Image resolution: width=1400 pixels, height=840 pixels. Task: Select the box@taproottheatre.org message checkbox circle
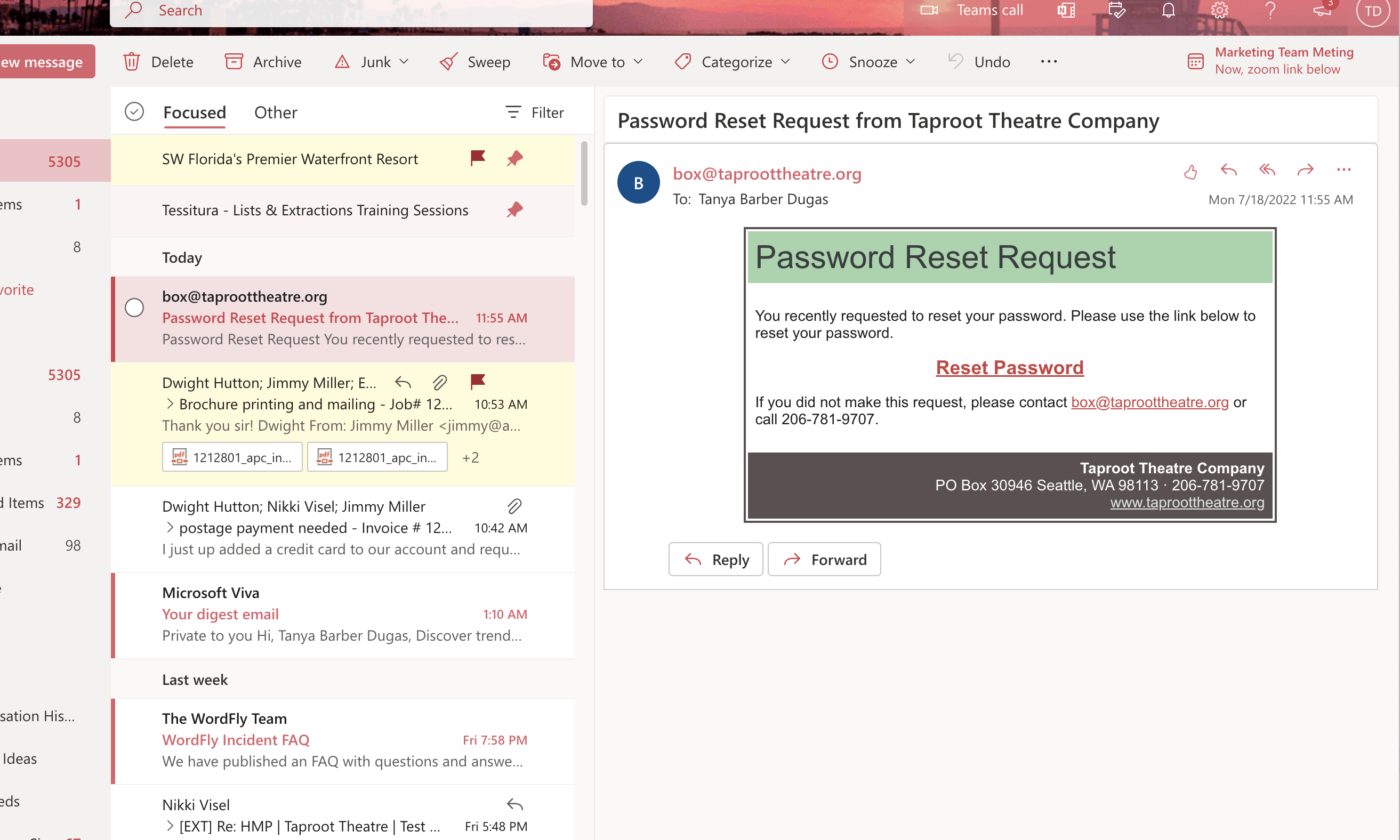pyautogui.click(x=134, y=308)
